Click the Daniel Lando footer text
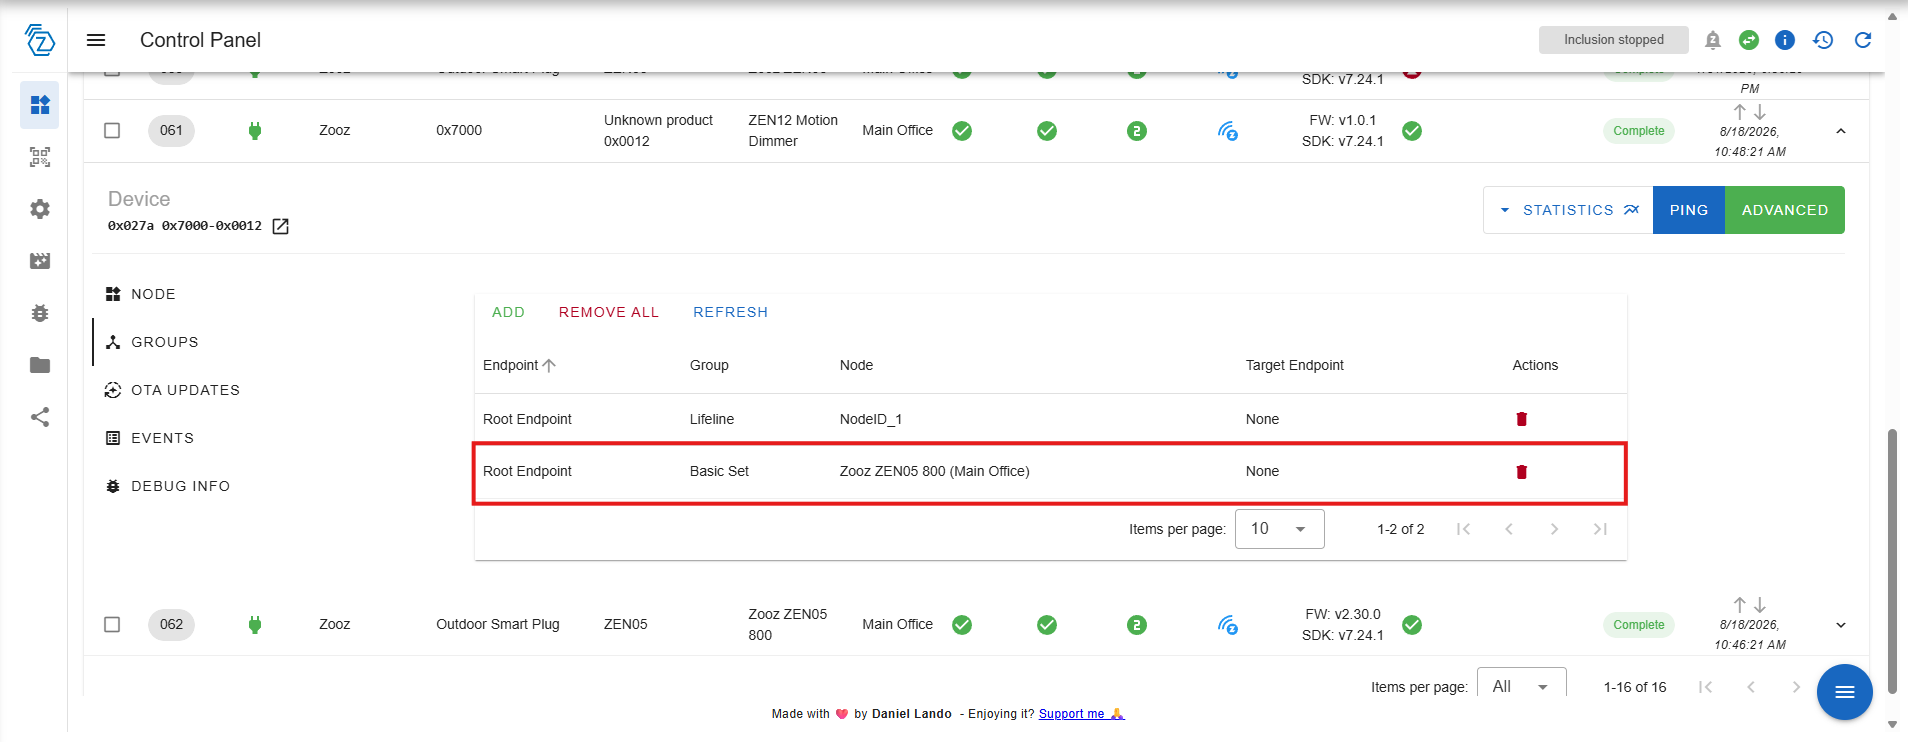This screenshot has width=1908, height=742. click(x=912, y=714)
